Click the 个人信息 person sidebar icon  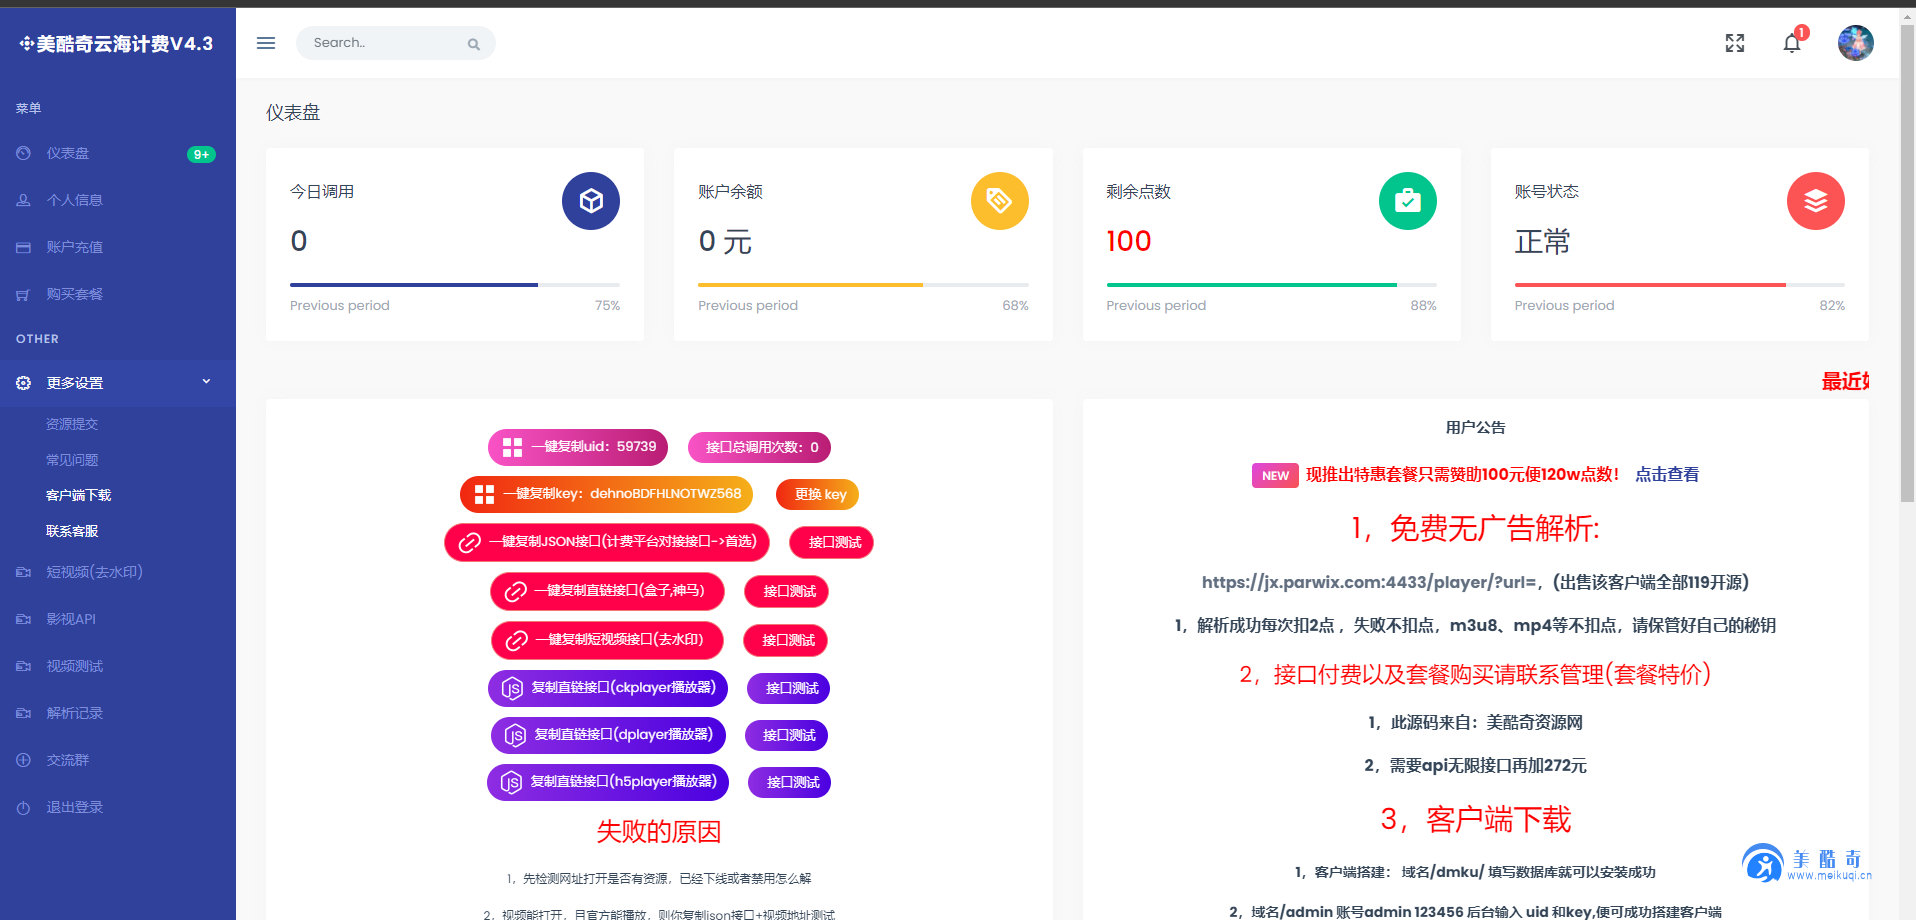coord(23,200)
